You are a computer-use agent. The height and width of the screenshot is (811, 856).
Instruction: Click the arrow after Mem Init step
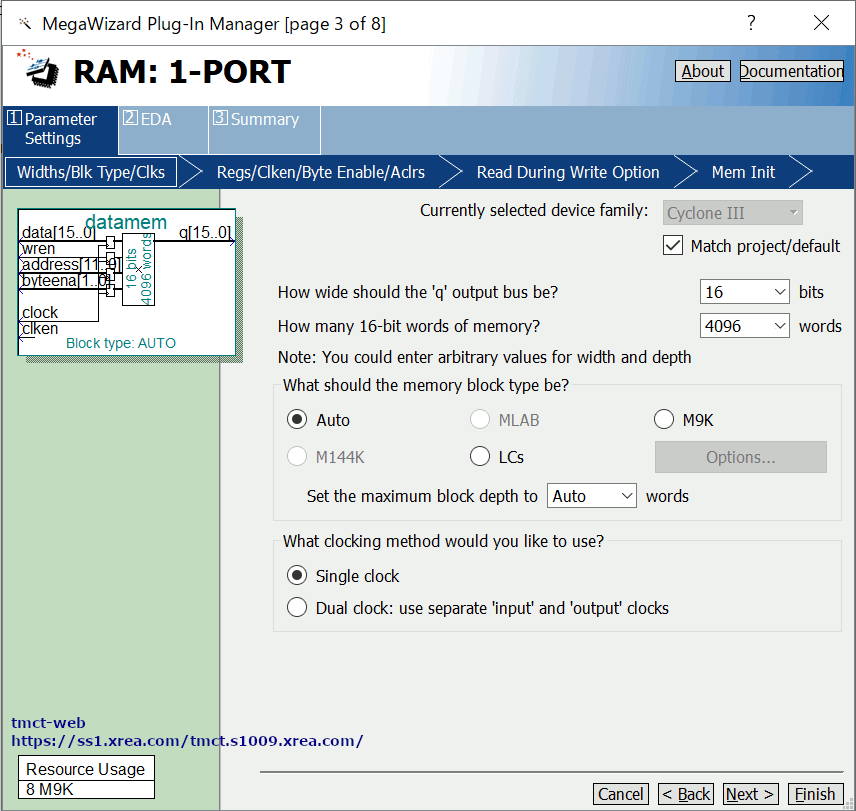coord(801,172)
